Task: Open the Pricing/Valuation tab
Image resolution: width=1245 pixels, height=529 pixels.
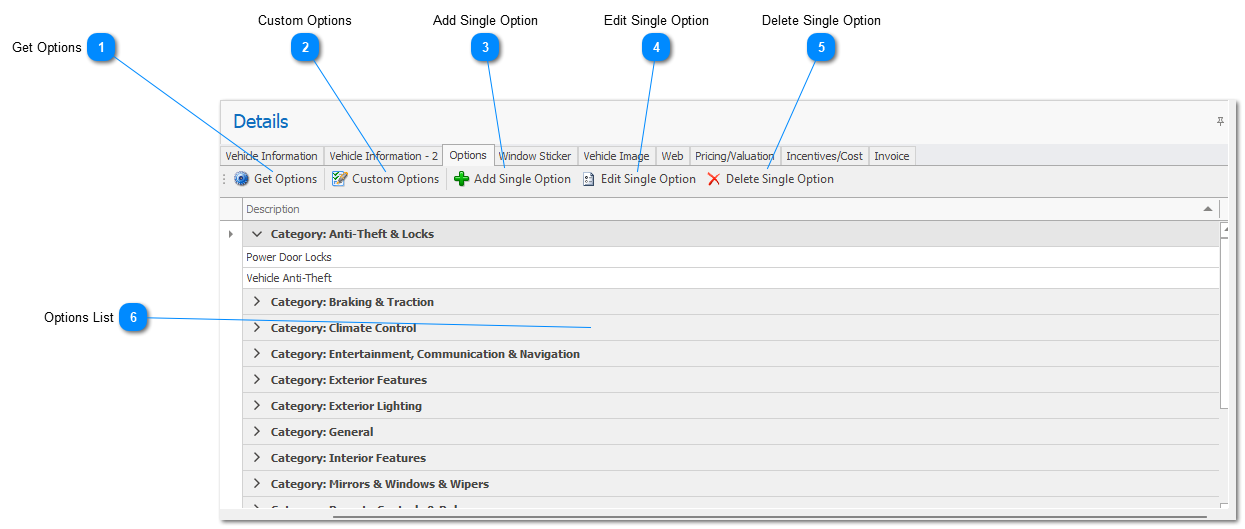Action: [x=734, y=156]
